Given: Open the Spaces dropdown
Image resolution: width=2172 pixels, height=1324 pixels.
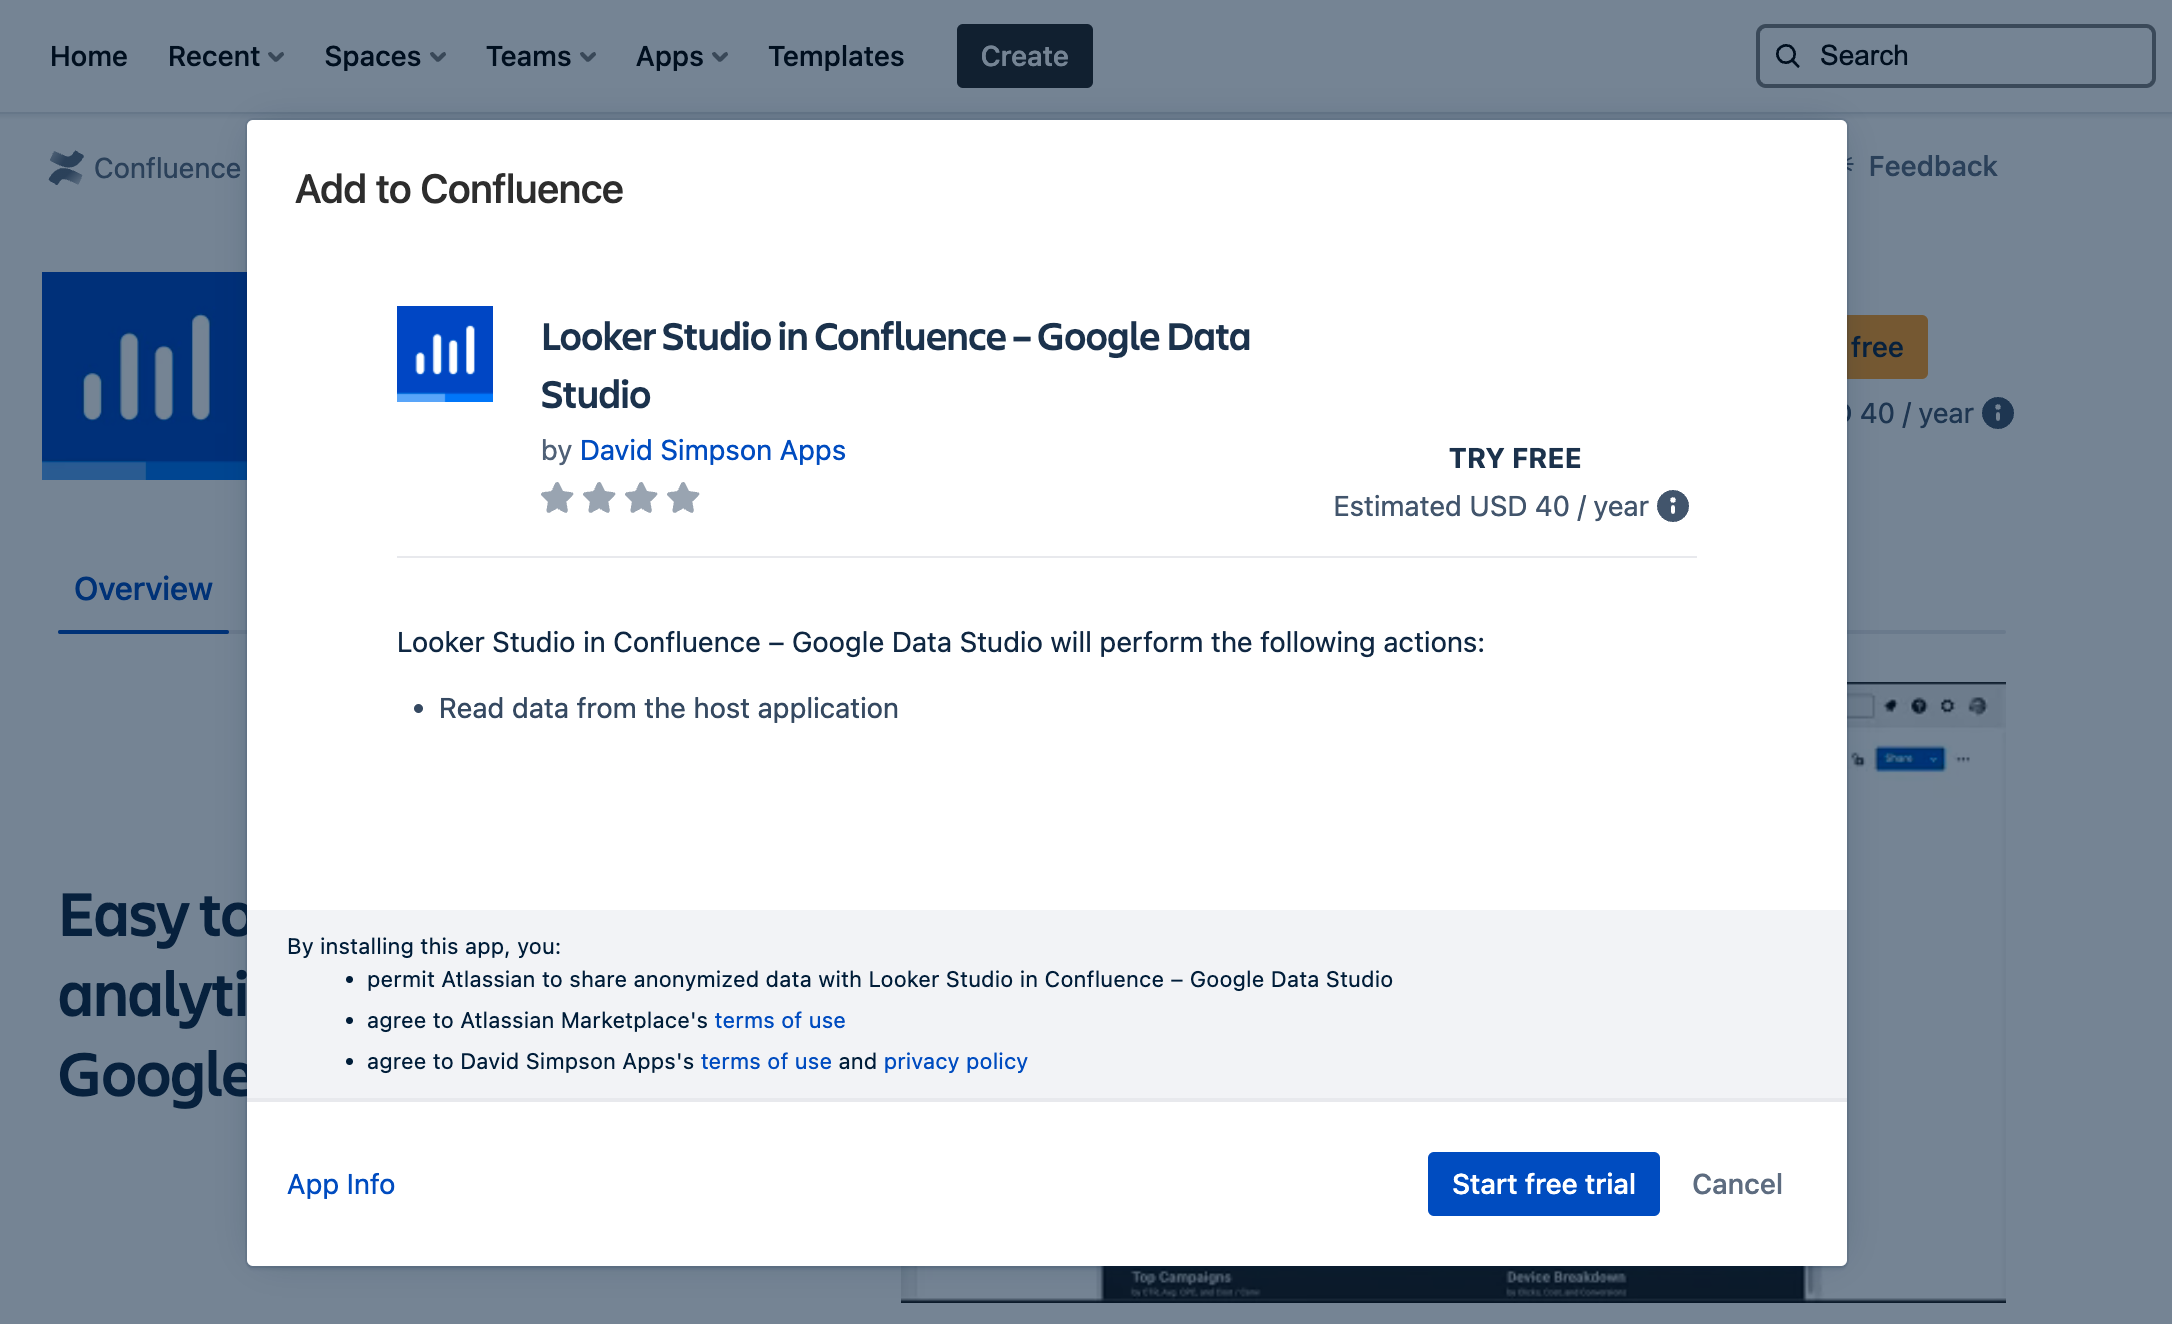Looking at the screenshot, I should click(384, 56).
